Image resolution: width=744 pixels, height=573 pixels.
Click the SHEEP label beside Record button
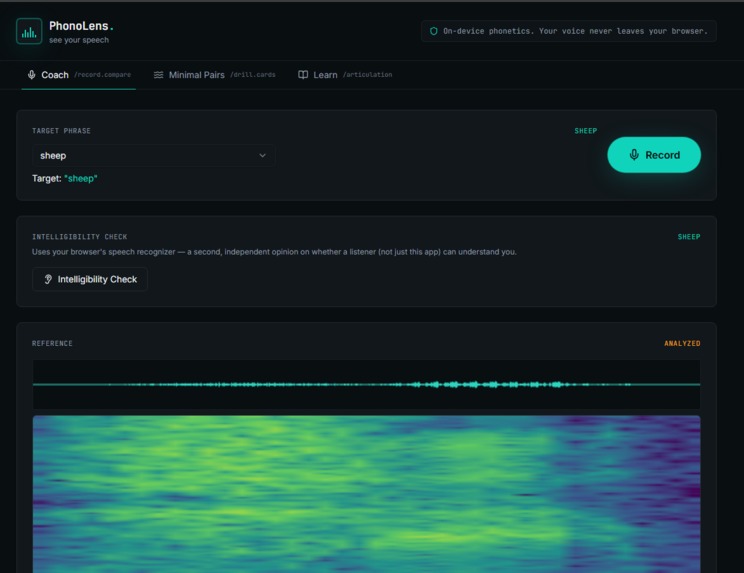coord(586,131)
